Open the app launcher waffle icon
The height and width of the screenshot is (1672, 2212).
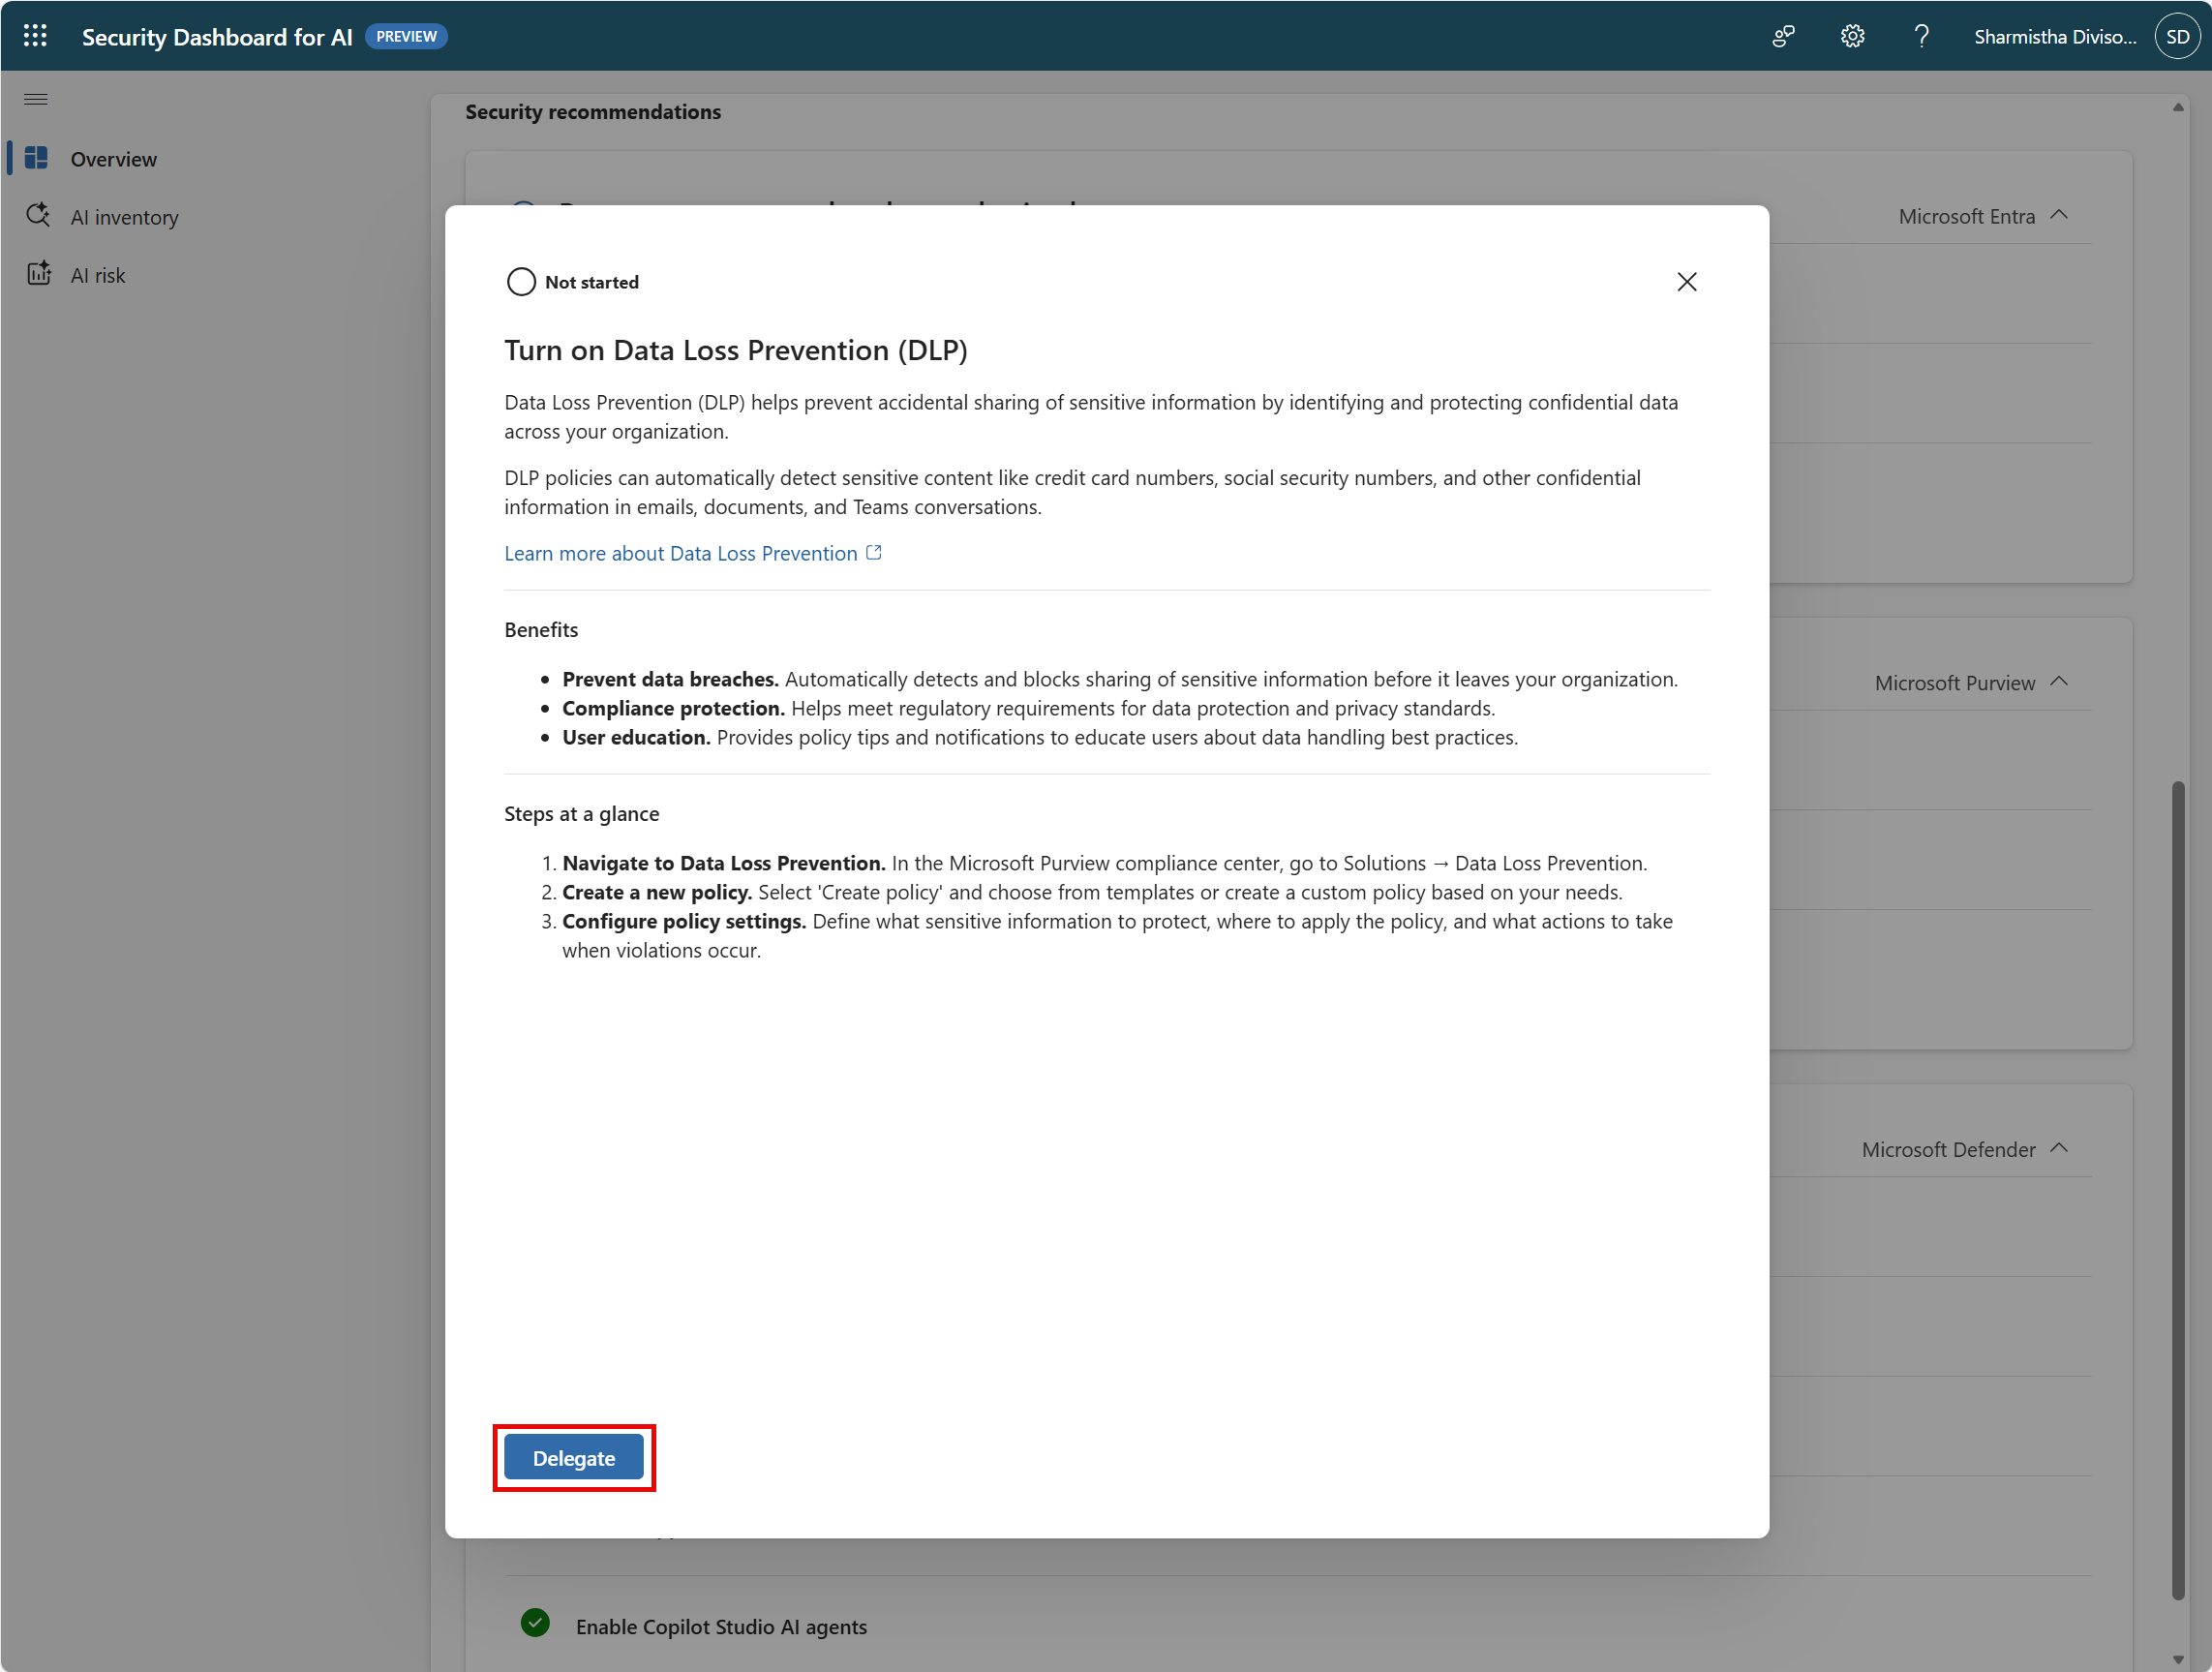(35, 36)
